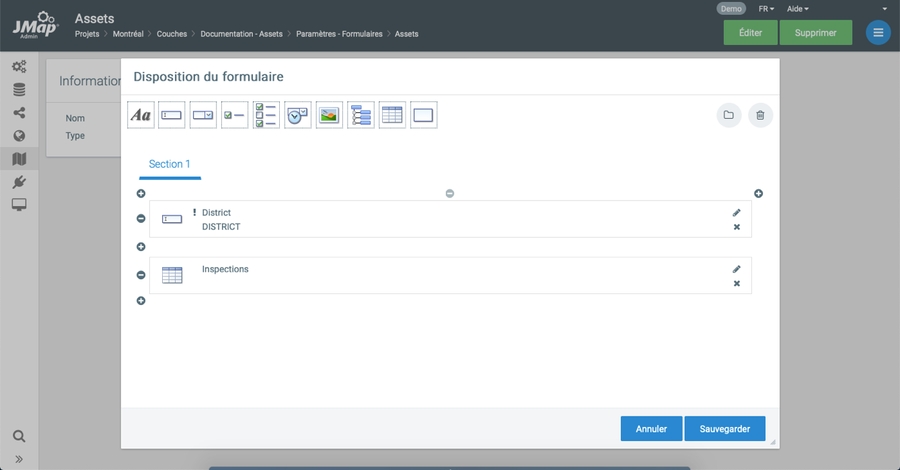
Task: Add a text input field component
Action: point(172,115)
